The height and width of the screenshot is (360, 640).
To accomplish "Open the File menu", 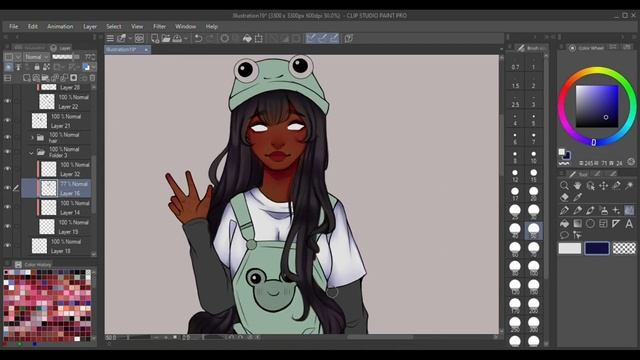I will tap(13, 27).
